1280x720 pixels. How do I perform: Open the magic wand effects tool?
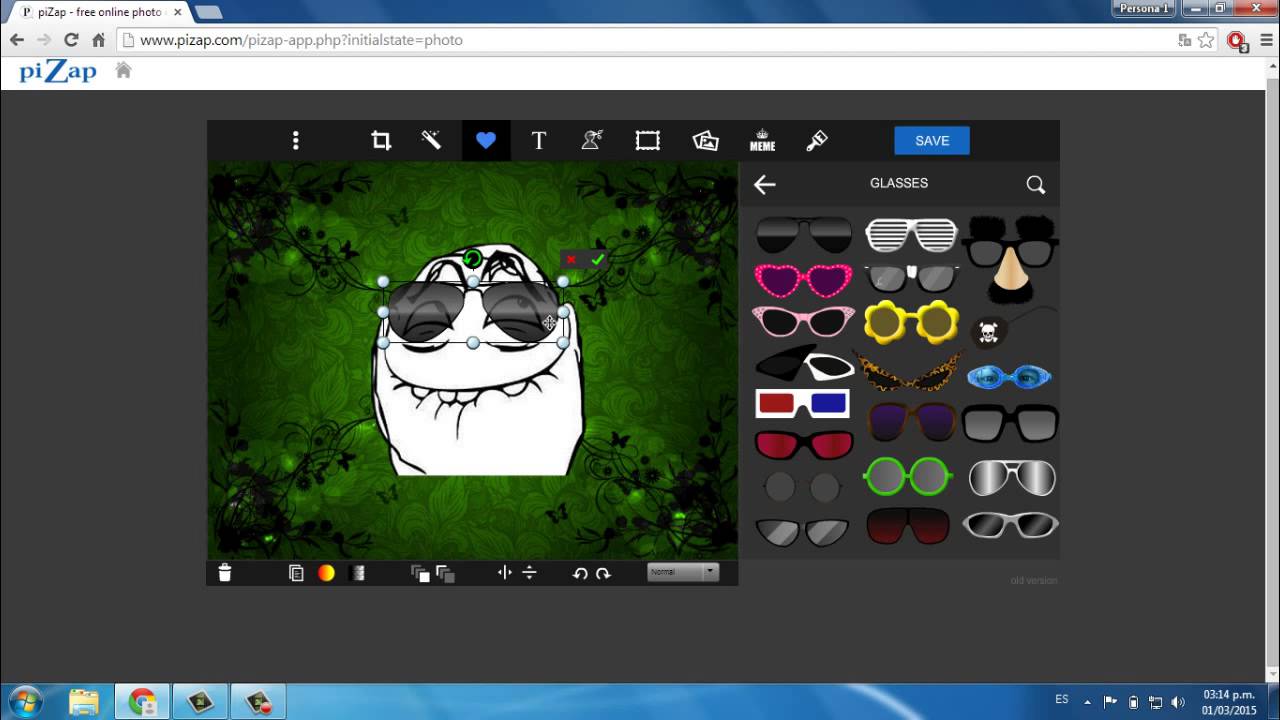[x=431, y=141]
